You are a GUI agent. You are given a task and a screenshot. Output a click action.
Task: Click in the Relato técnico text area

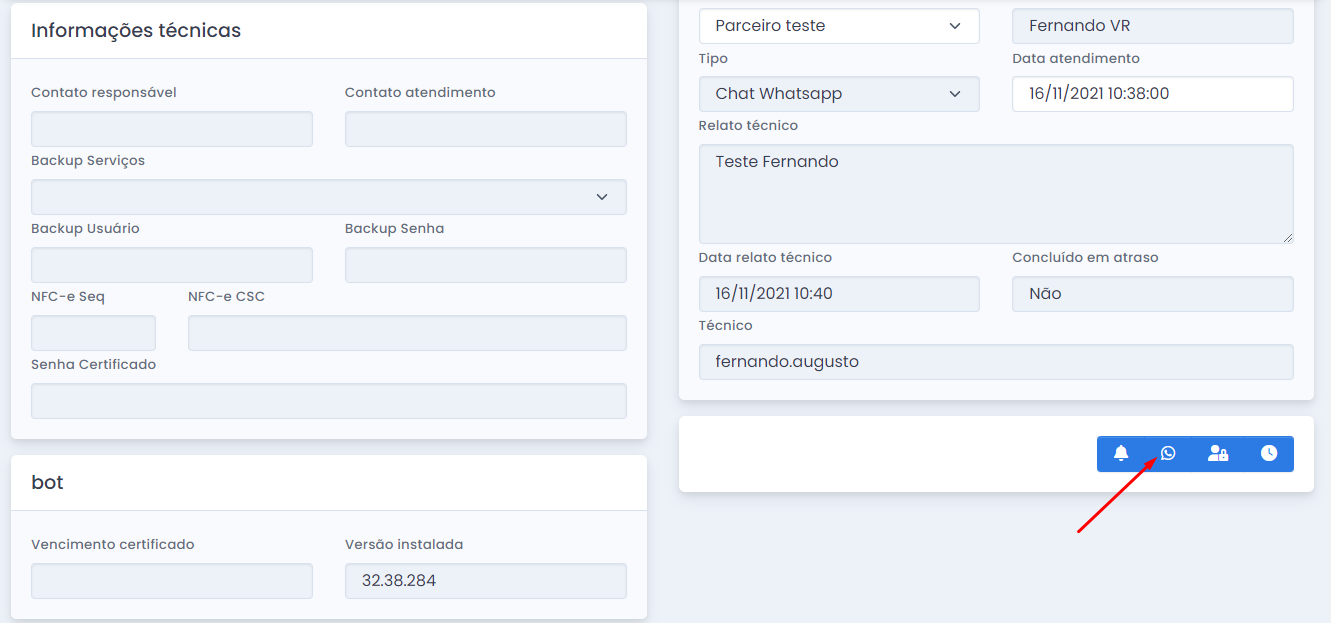tap(995, 194)
